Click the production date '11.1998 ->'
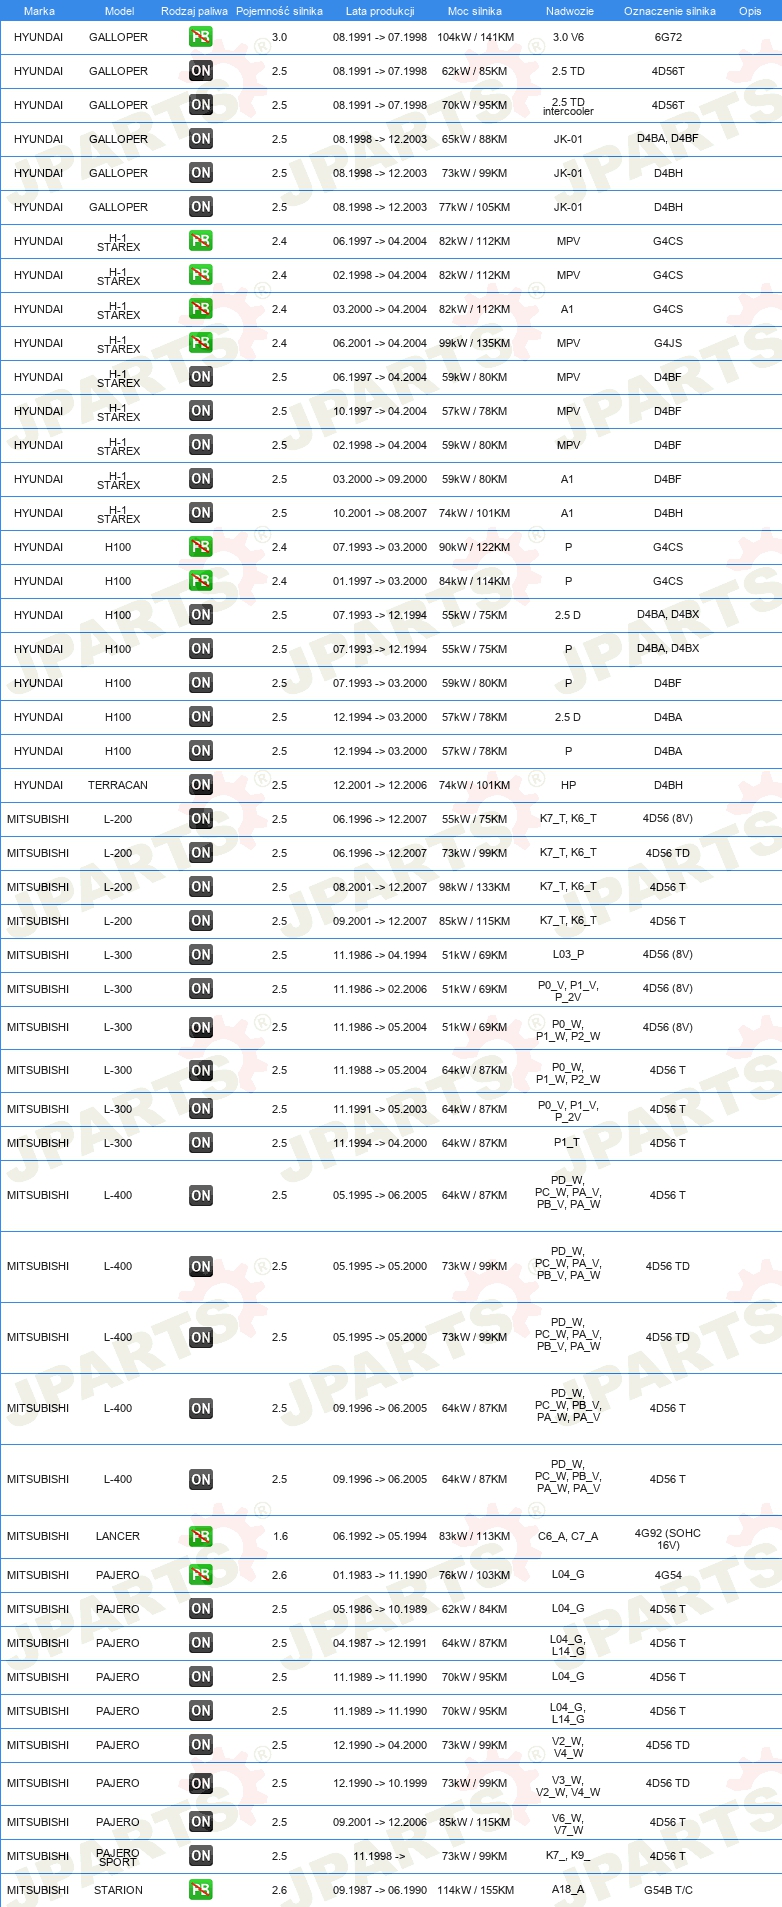Screen dimensions: 782x1907 [x=379, y=1856]
